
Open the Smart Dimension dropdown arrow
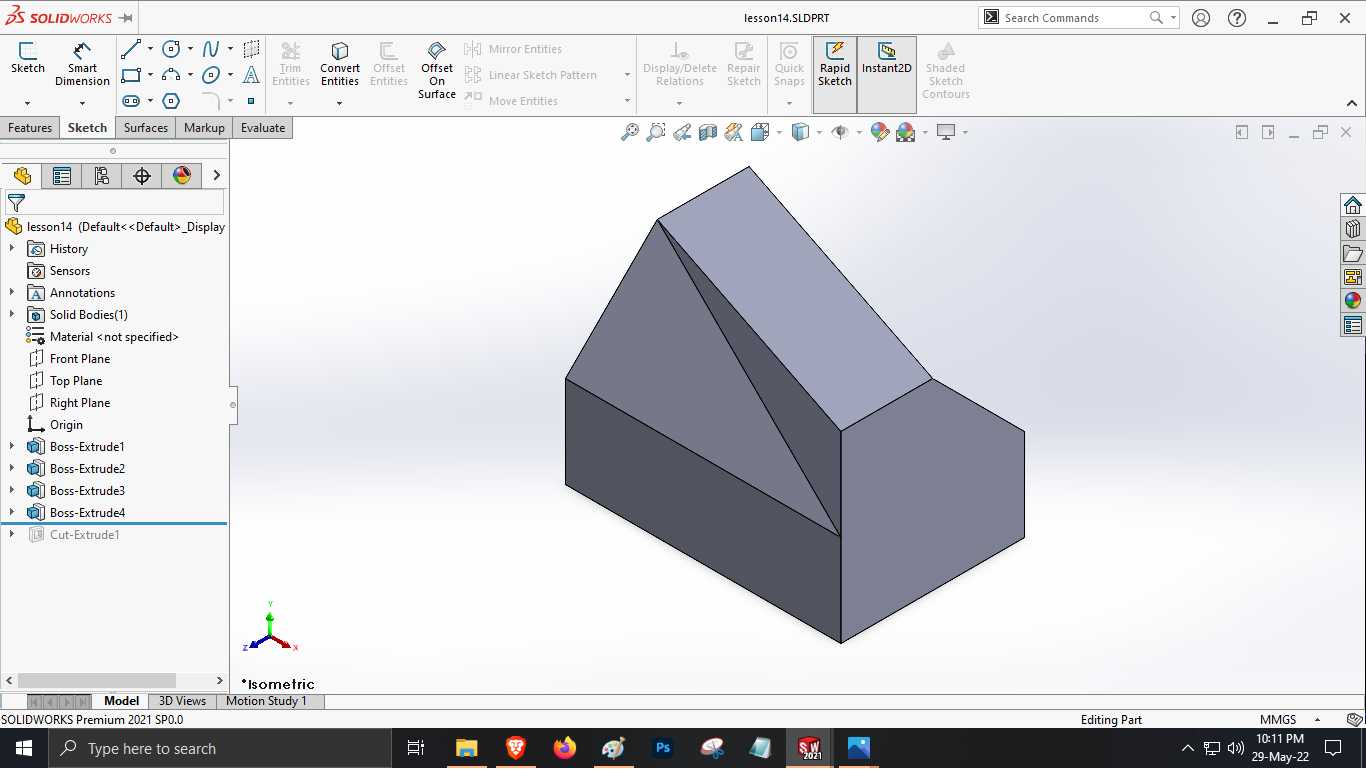(x=82, y=103)
